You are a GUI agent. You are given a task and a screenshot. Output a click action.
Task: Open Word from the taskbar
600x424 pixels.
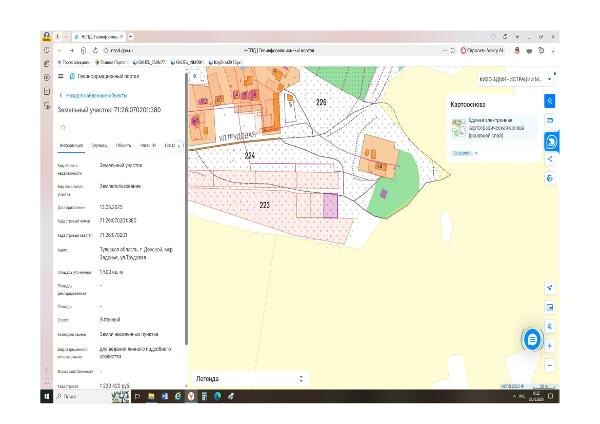[x=165, y=396]
